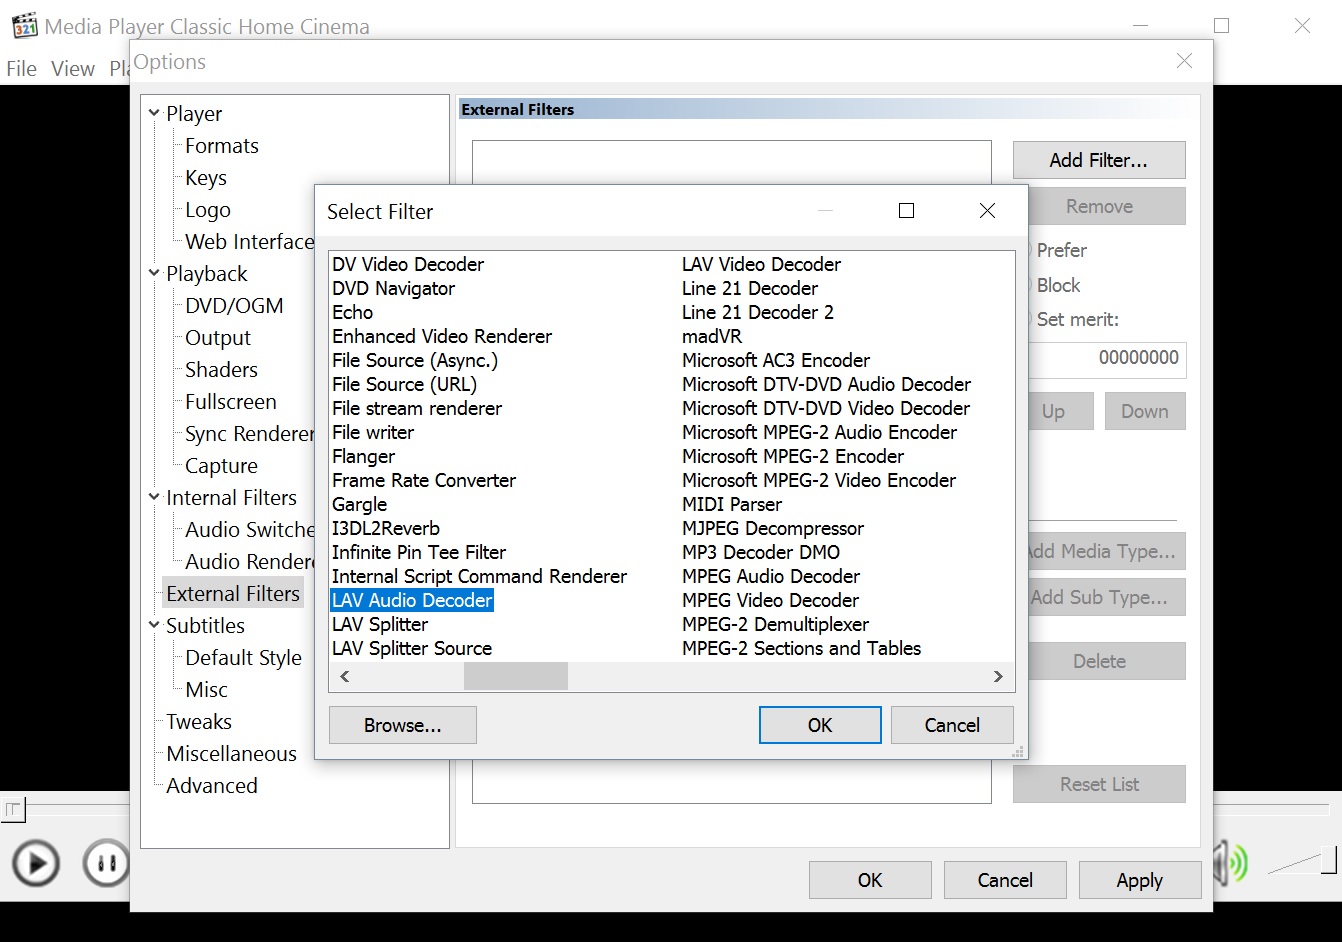Click the right arrow of filter list scrollbar
Viewport: 1342px width, 942px height.
pos(998,676)
